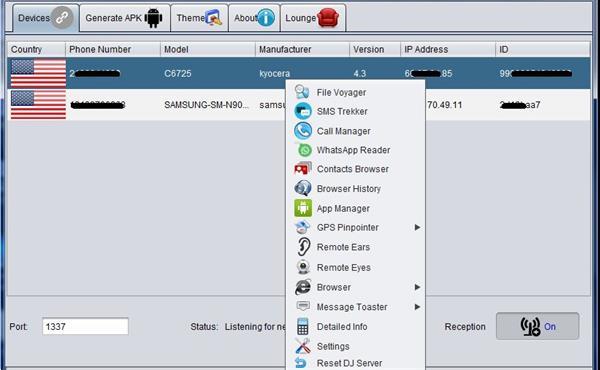Screen dimensions: 600x370
Task: Click the Remote Ears ear icon
Action: click(x=303, y=247)
